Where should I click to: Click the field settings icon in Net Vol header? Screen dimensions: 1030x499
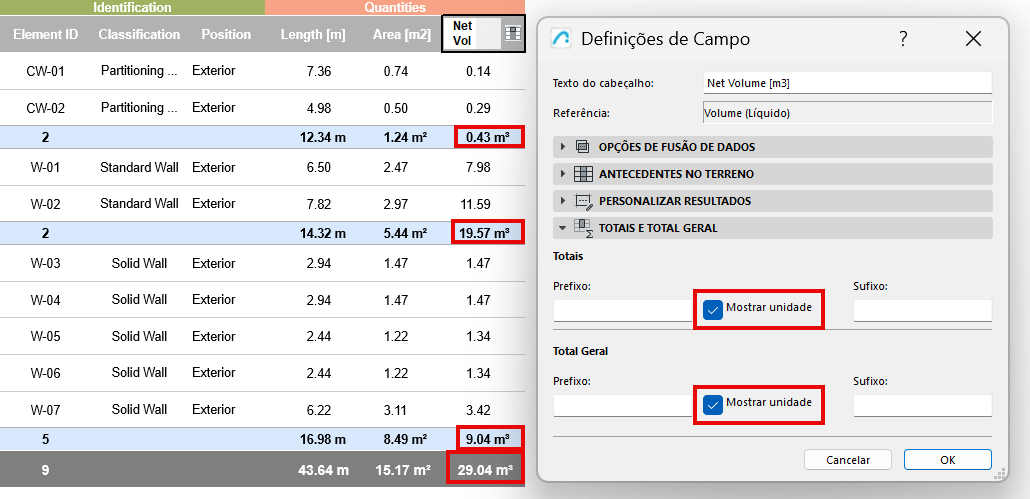[513, 33]
